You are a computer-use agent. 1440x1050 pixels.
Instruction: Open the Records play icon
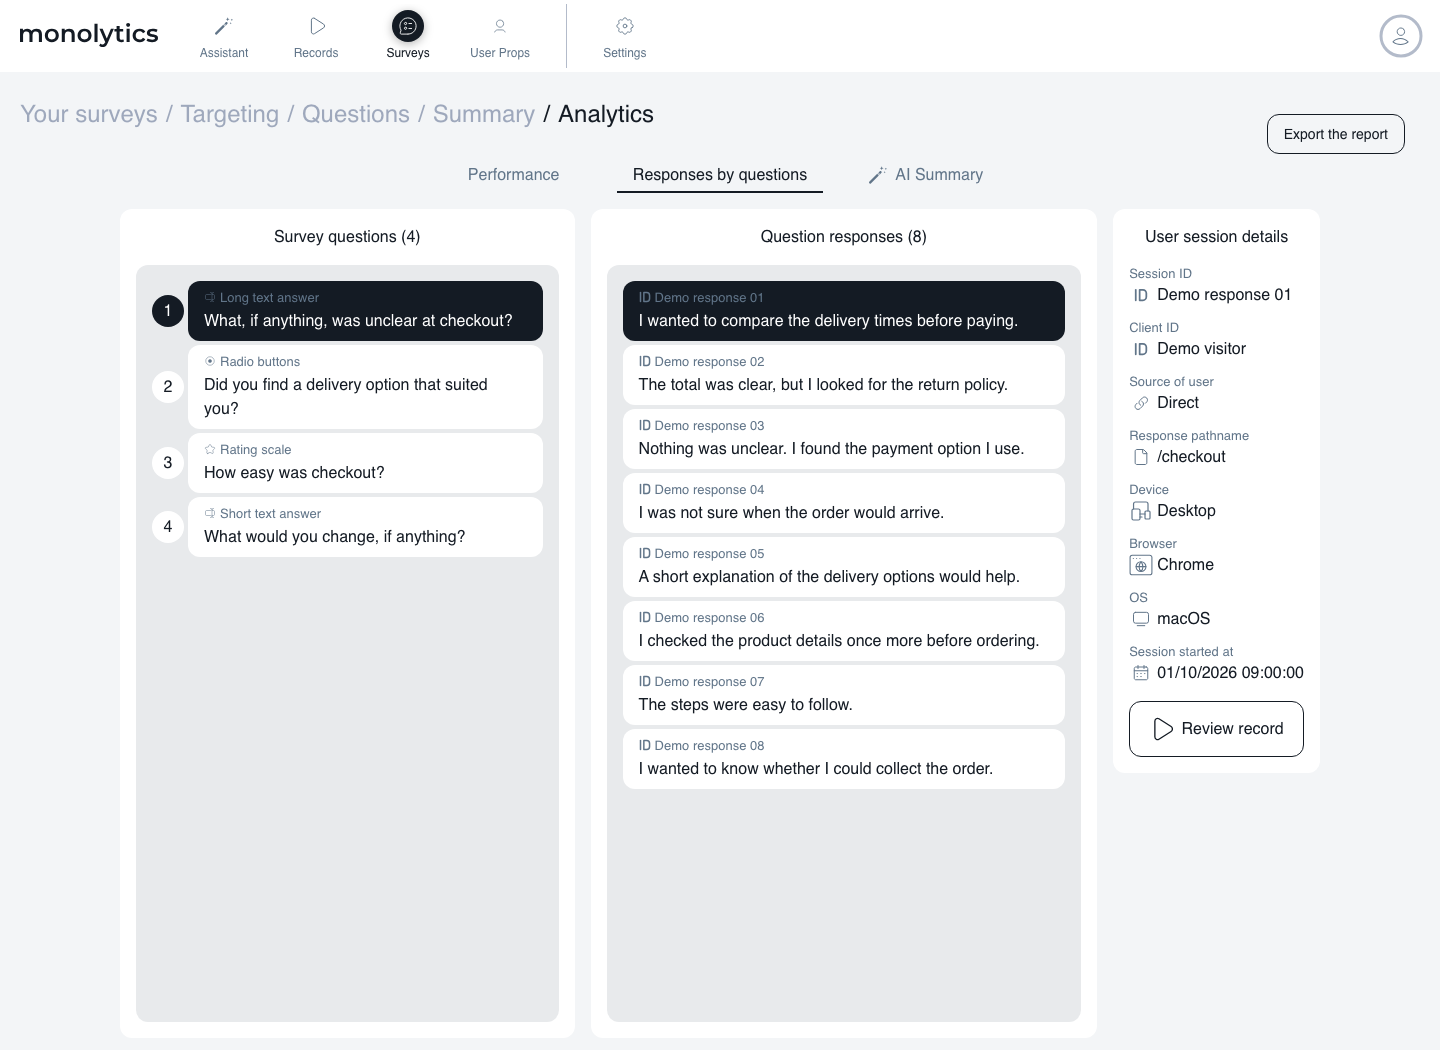tap(317, 26)
